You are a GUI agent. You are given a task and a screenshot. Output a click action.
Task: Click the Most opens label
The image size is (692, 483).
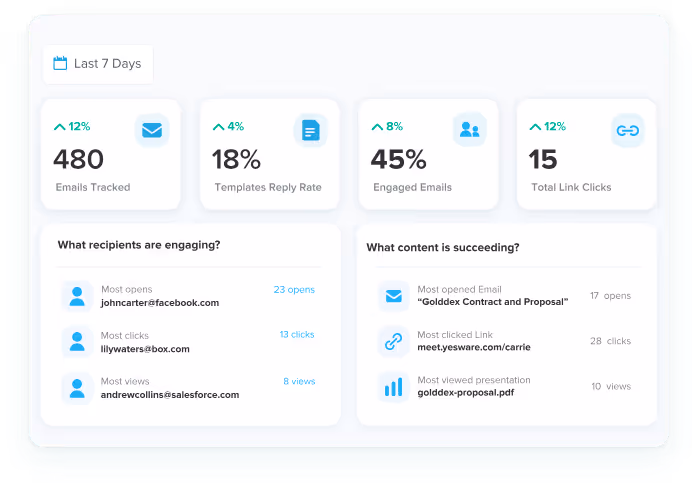click(x=127, y=290)
